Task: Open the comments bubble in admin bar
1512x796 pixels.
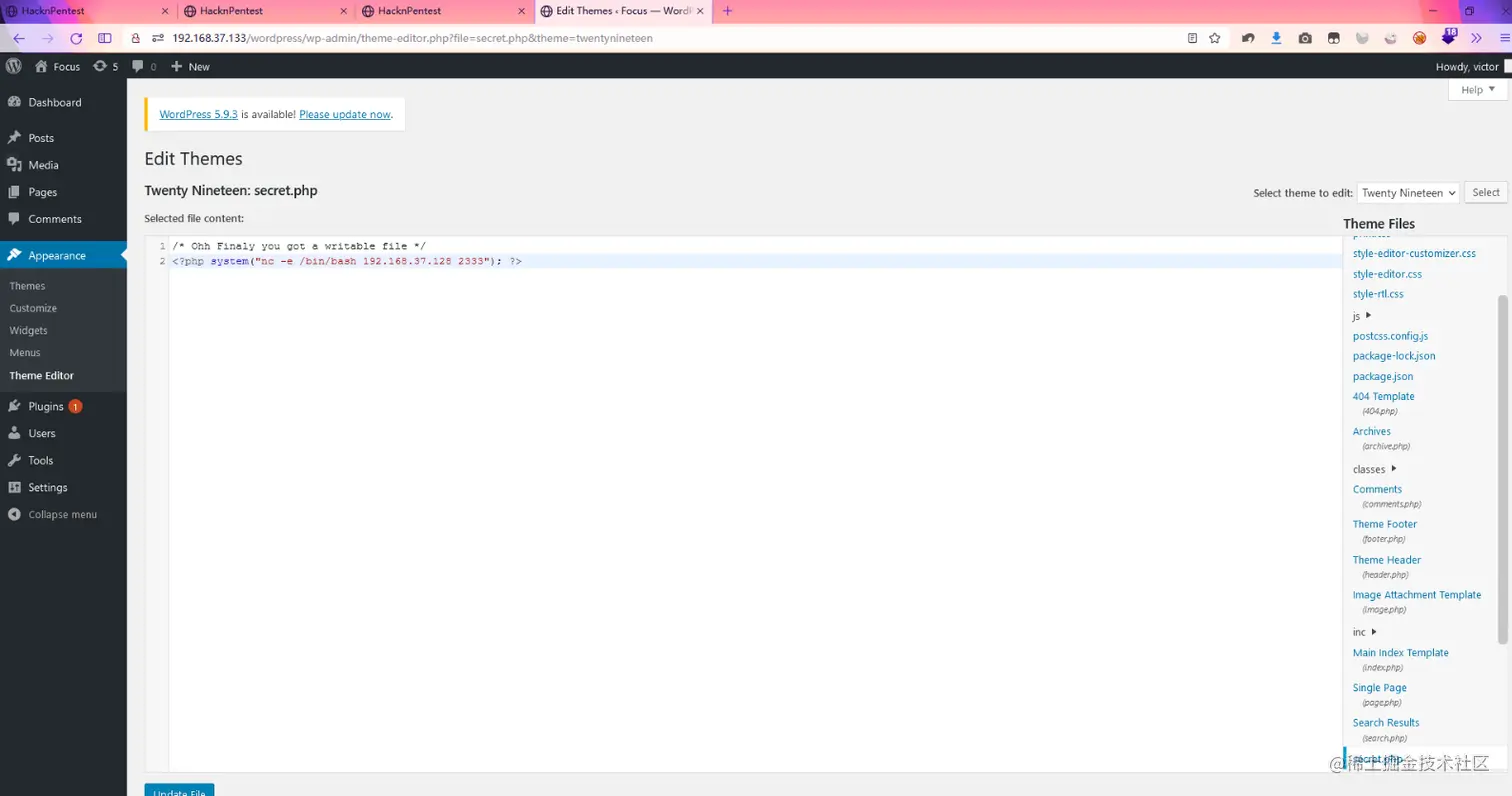Action: (144, 66)
